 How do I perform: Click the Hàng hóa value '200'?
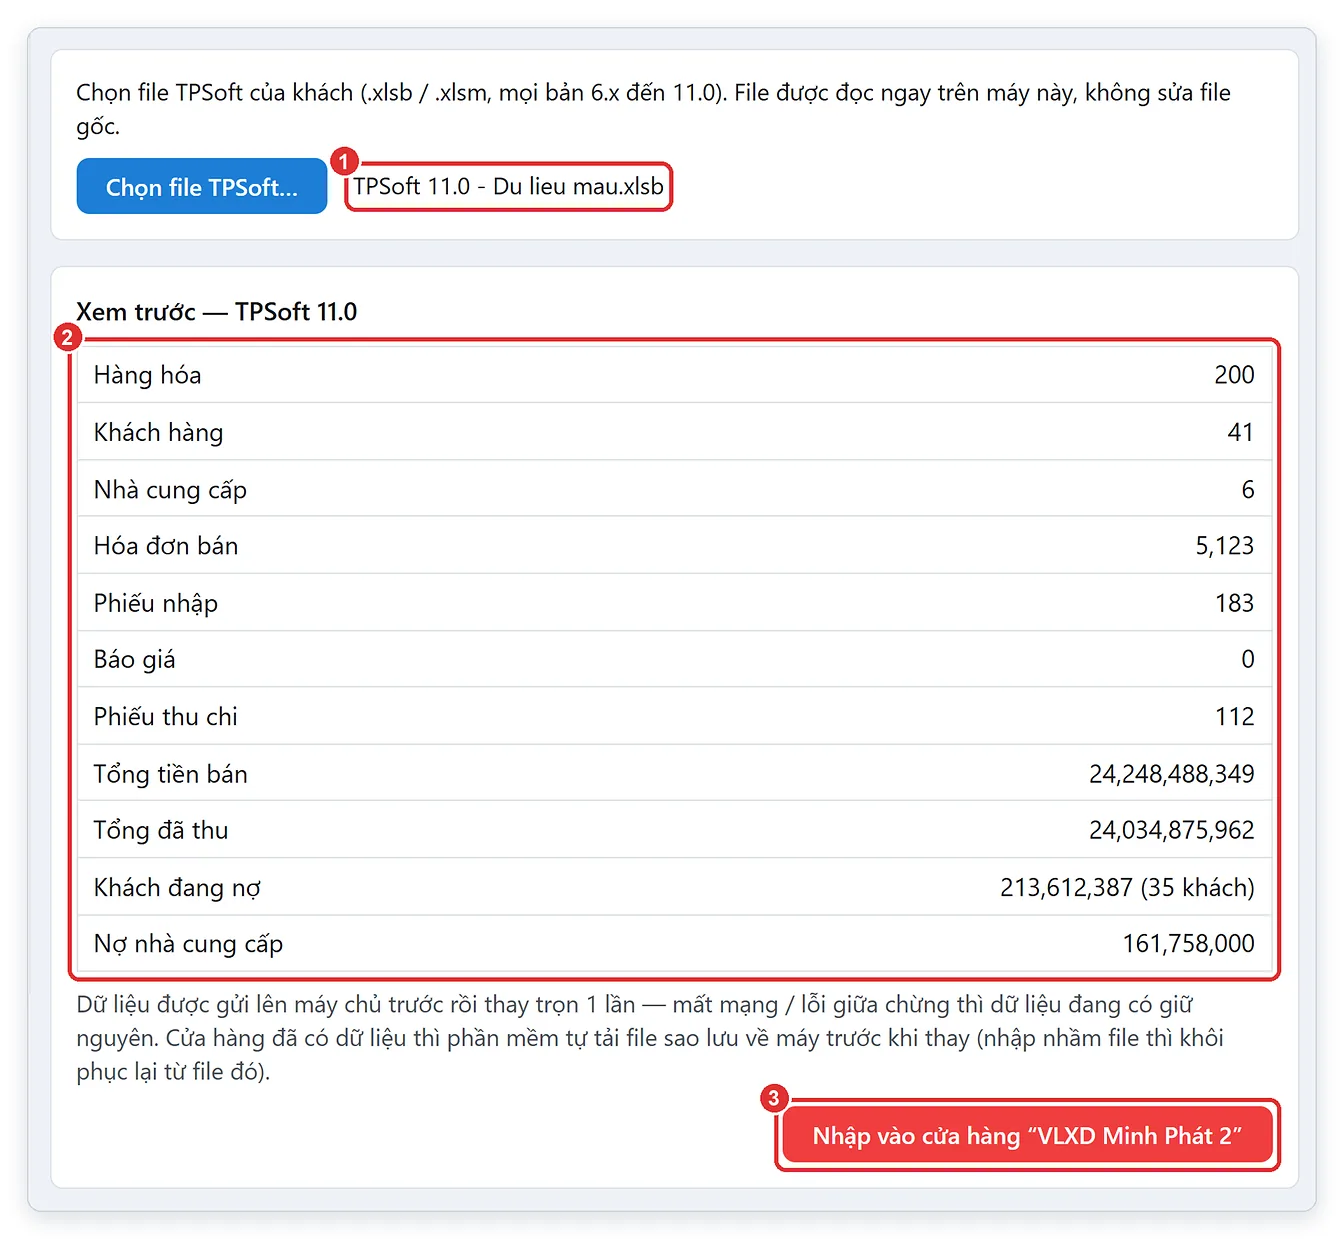[x=1234, y=375]
